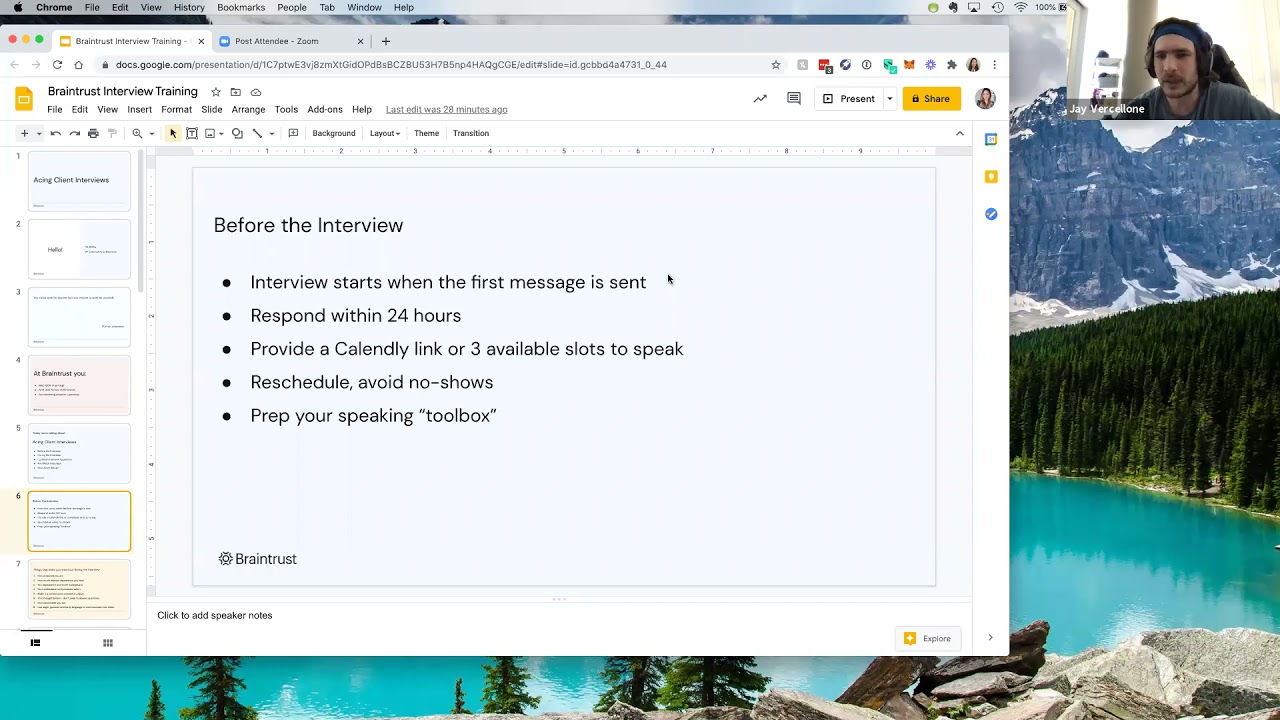Add a new slide with plus button
This screenshot has height=720, width=1280.
[x=24, y=133]
